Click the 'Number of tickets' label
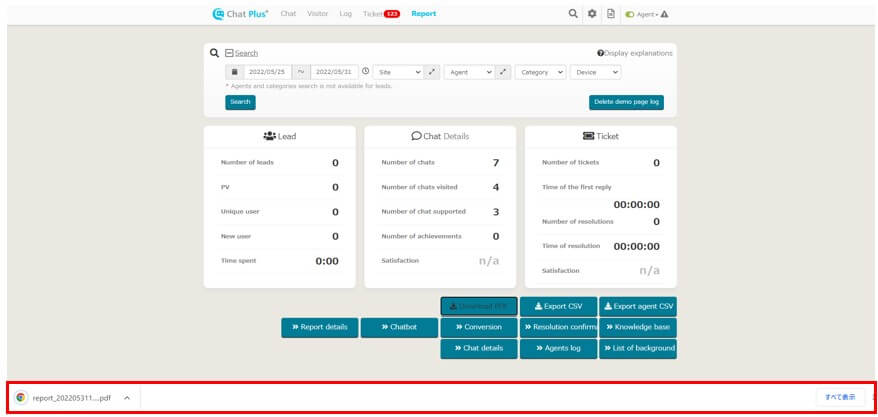The width and height of the screenshot is (878, 417). (571, 162)
